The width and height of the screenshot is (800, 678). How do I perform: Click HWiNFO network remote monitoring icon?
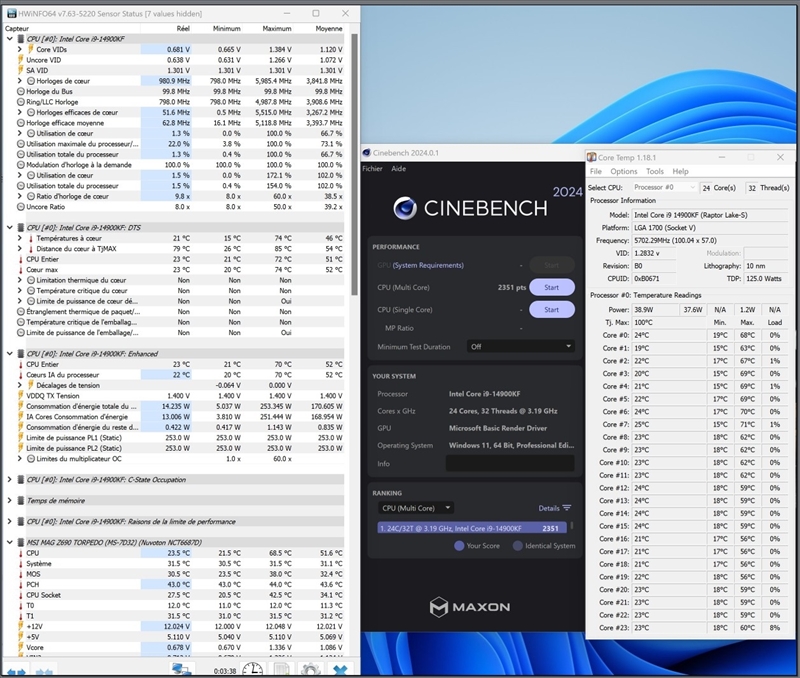point(181,670)
